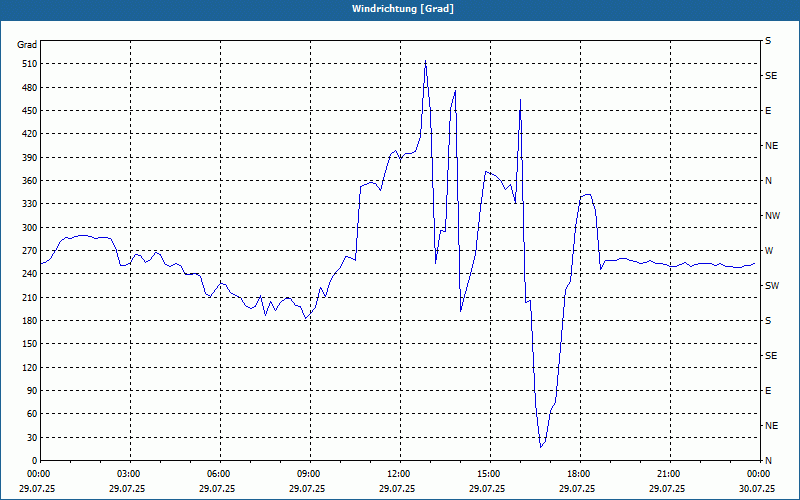Click the "00:00" label above date 30.07.25
The height and width of the screenshot is (500, 800).
pos(757,474)
